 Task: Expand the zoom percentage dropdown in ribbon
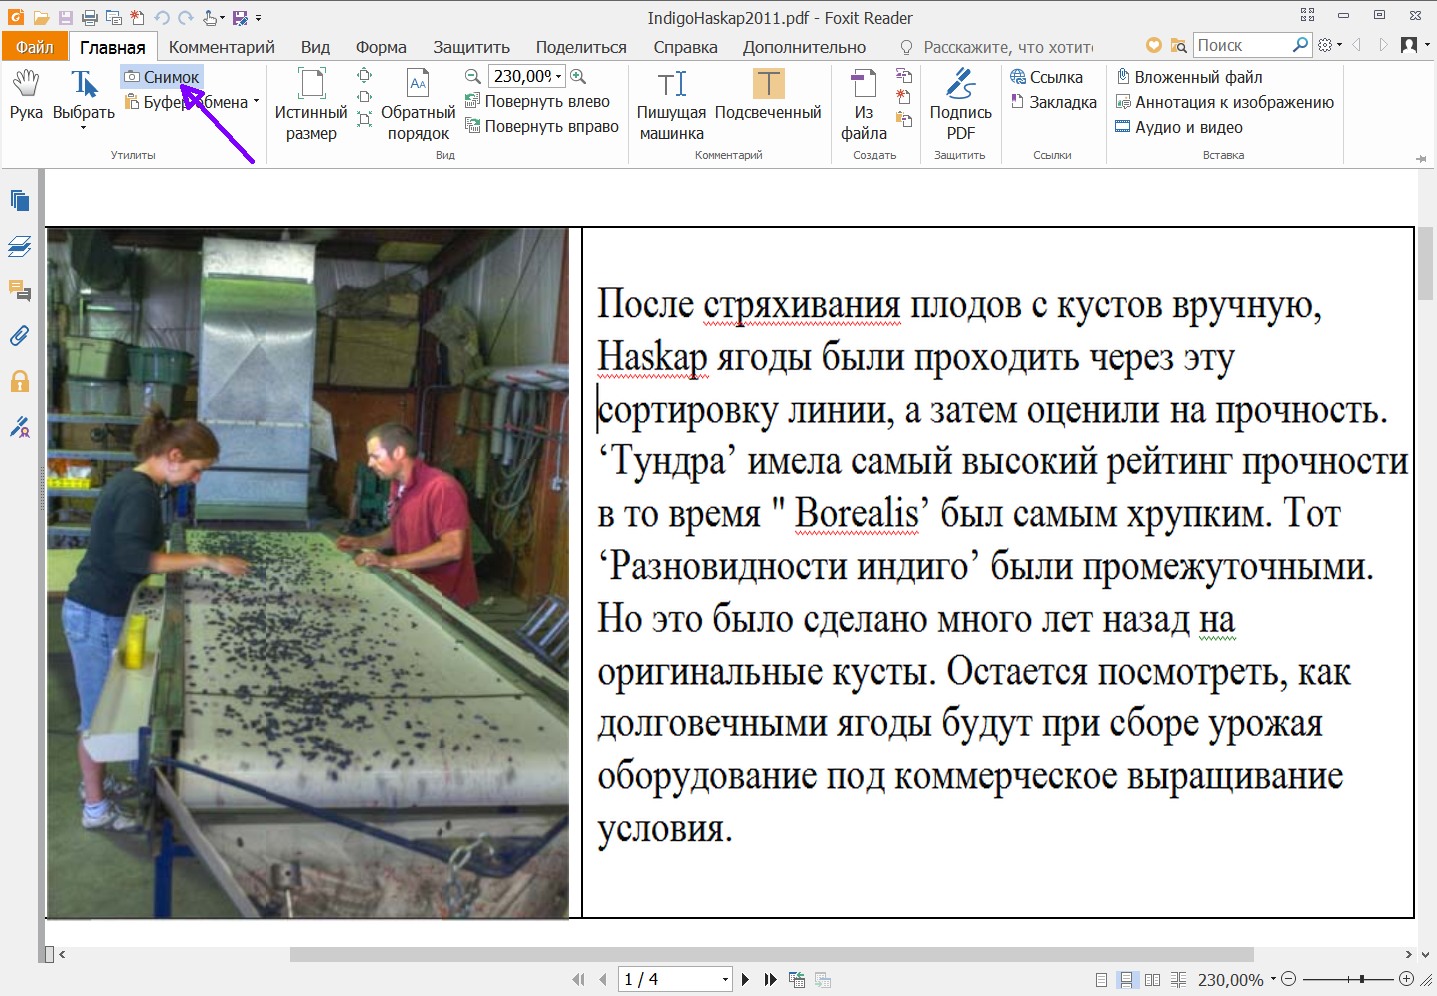pos(558,76)
